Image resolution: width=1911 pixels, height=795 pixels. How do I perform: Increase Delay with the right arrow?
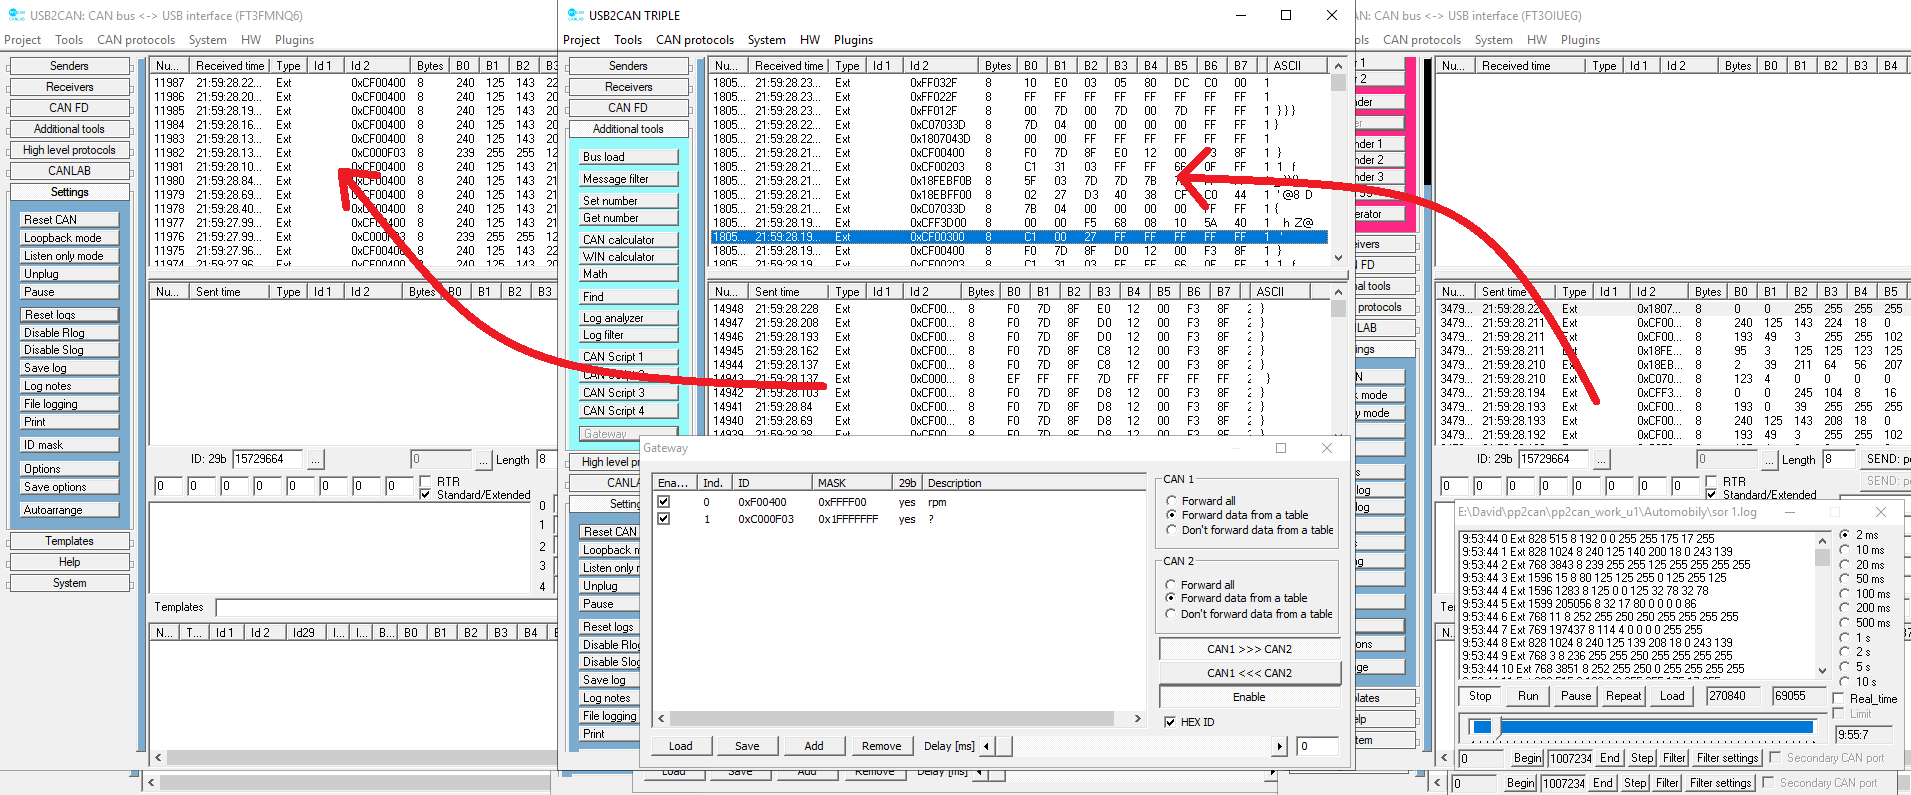point(1279,746)
